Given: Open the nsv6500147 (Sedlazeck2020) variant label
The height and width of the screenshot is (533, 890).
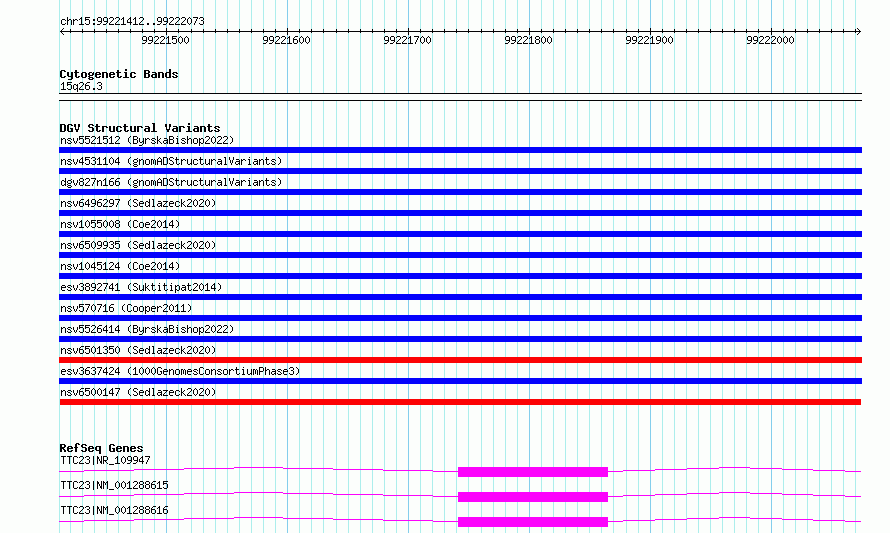Looking at the screenshot, I should click(x=138, y=392).
